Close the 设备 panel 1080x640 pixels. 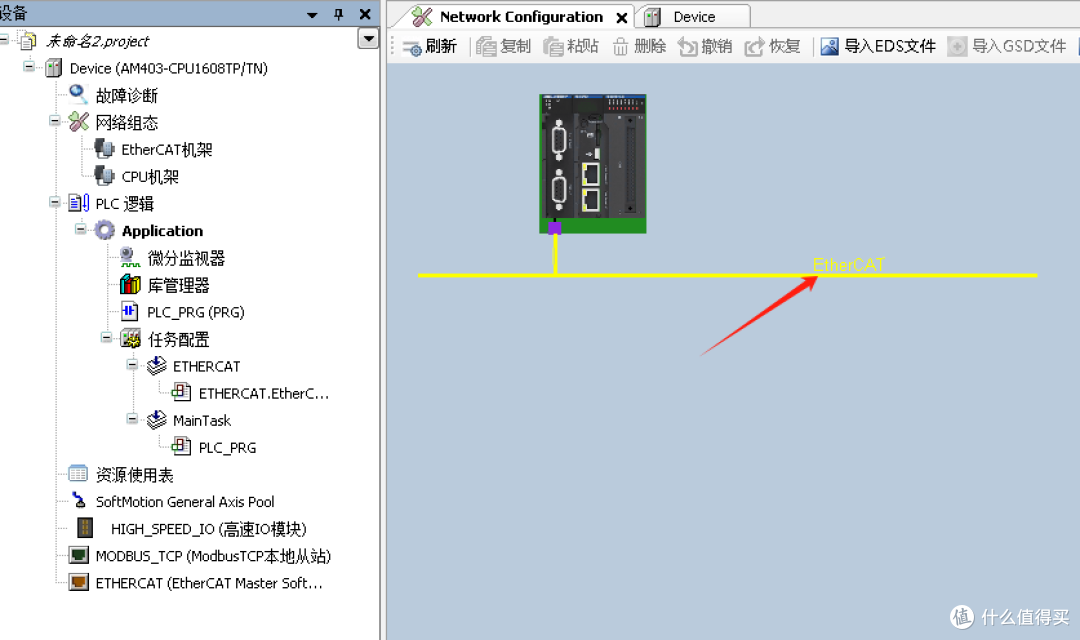tap(365, 14)
